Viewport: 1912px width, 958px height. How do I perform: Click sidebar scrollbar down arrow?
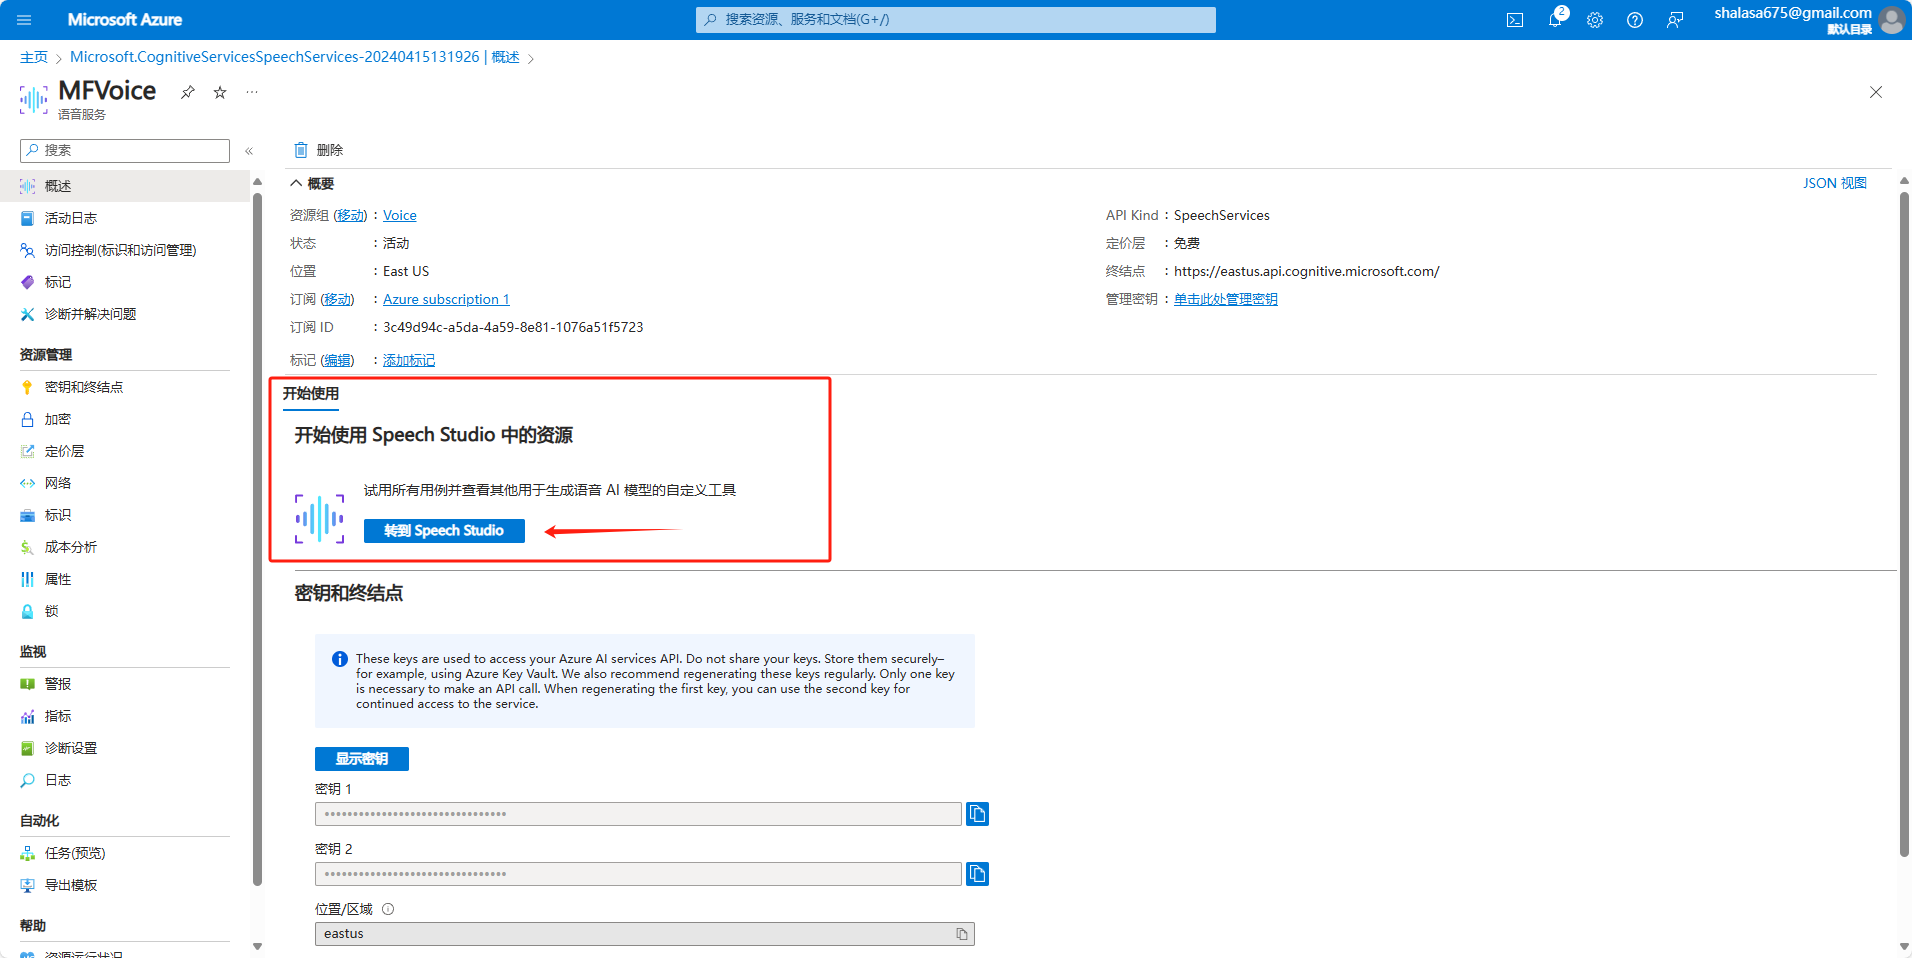tap(257, 946)
